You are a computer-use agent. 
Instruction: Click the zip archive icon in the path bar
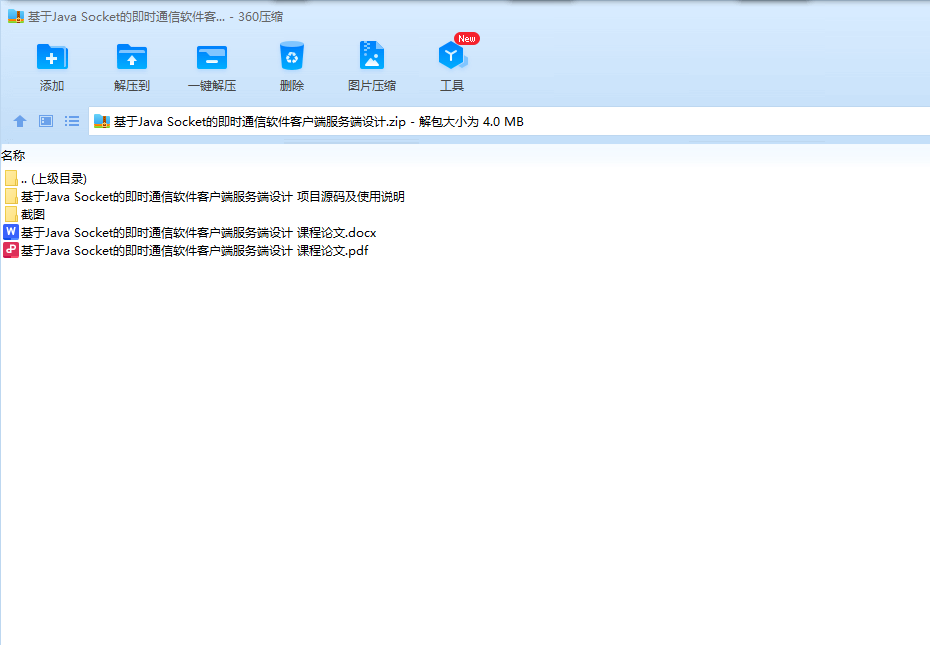(101, 121)
